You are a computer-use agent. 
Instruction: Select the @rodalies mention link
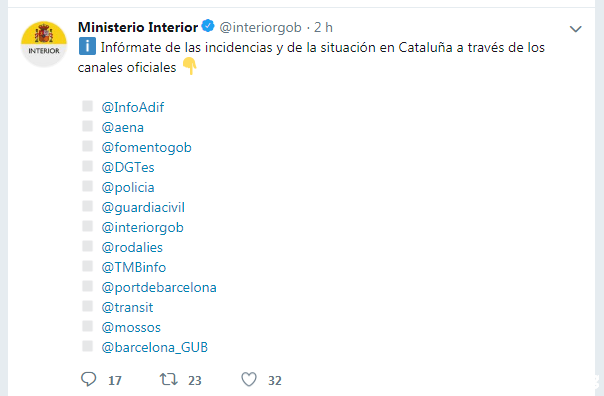pos(132,247)
